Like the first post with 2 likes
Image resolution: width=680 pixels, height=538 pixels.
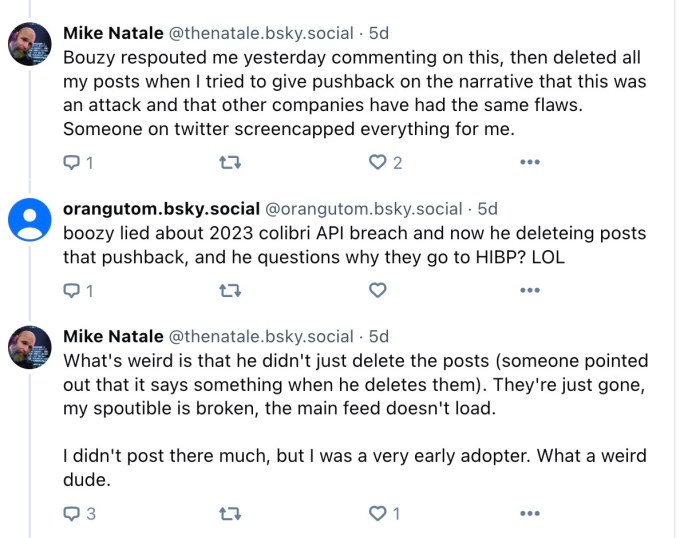click(378, 162)
